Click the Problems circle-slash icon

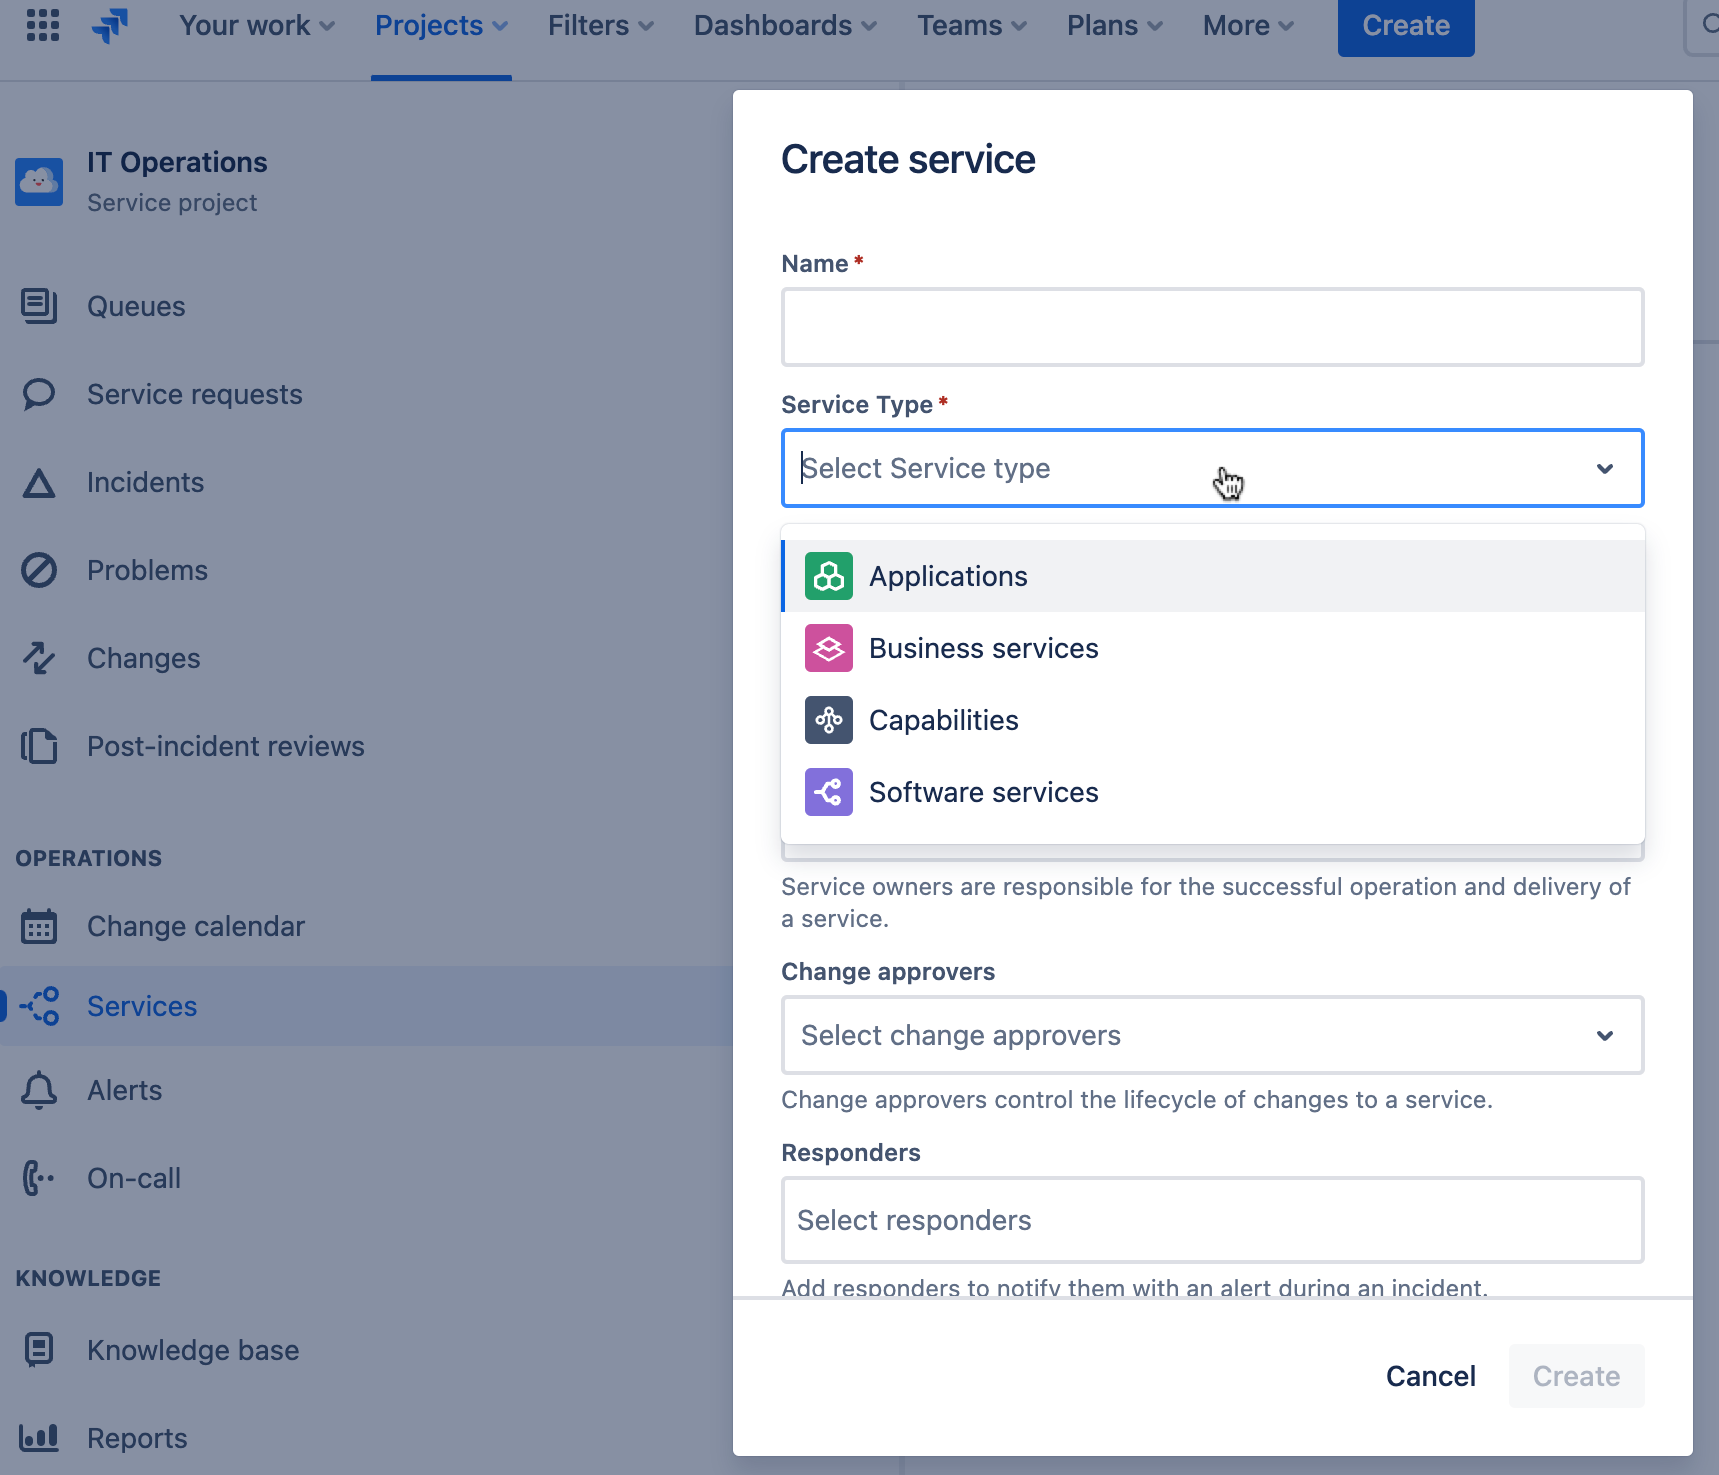click(39, 570)
